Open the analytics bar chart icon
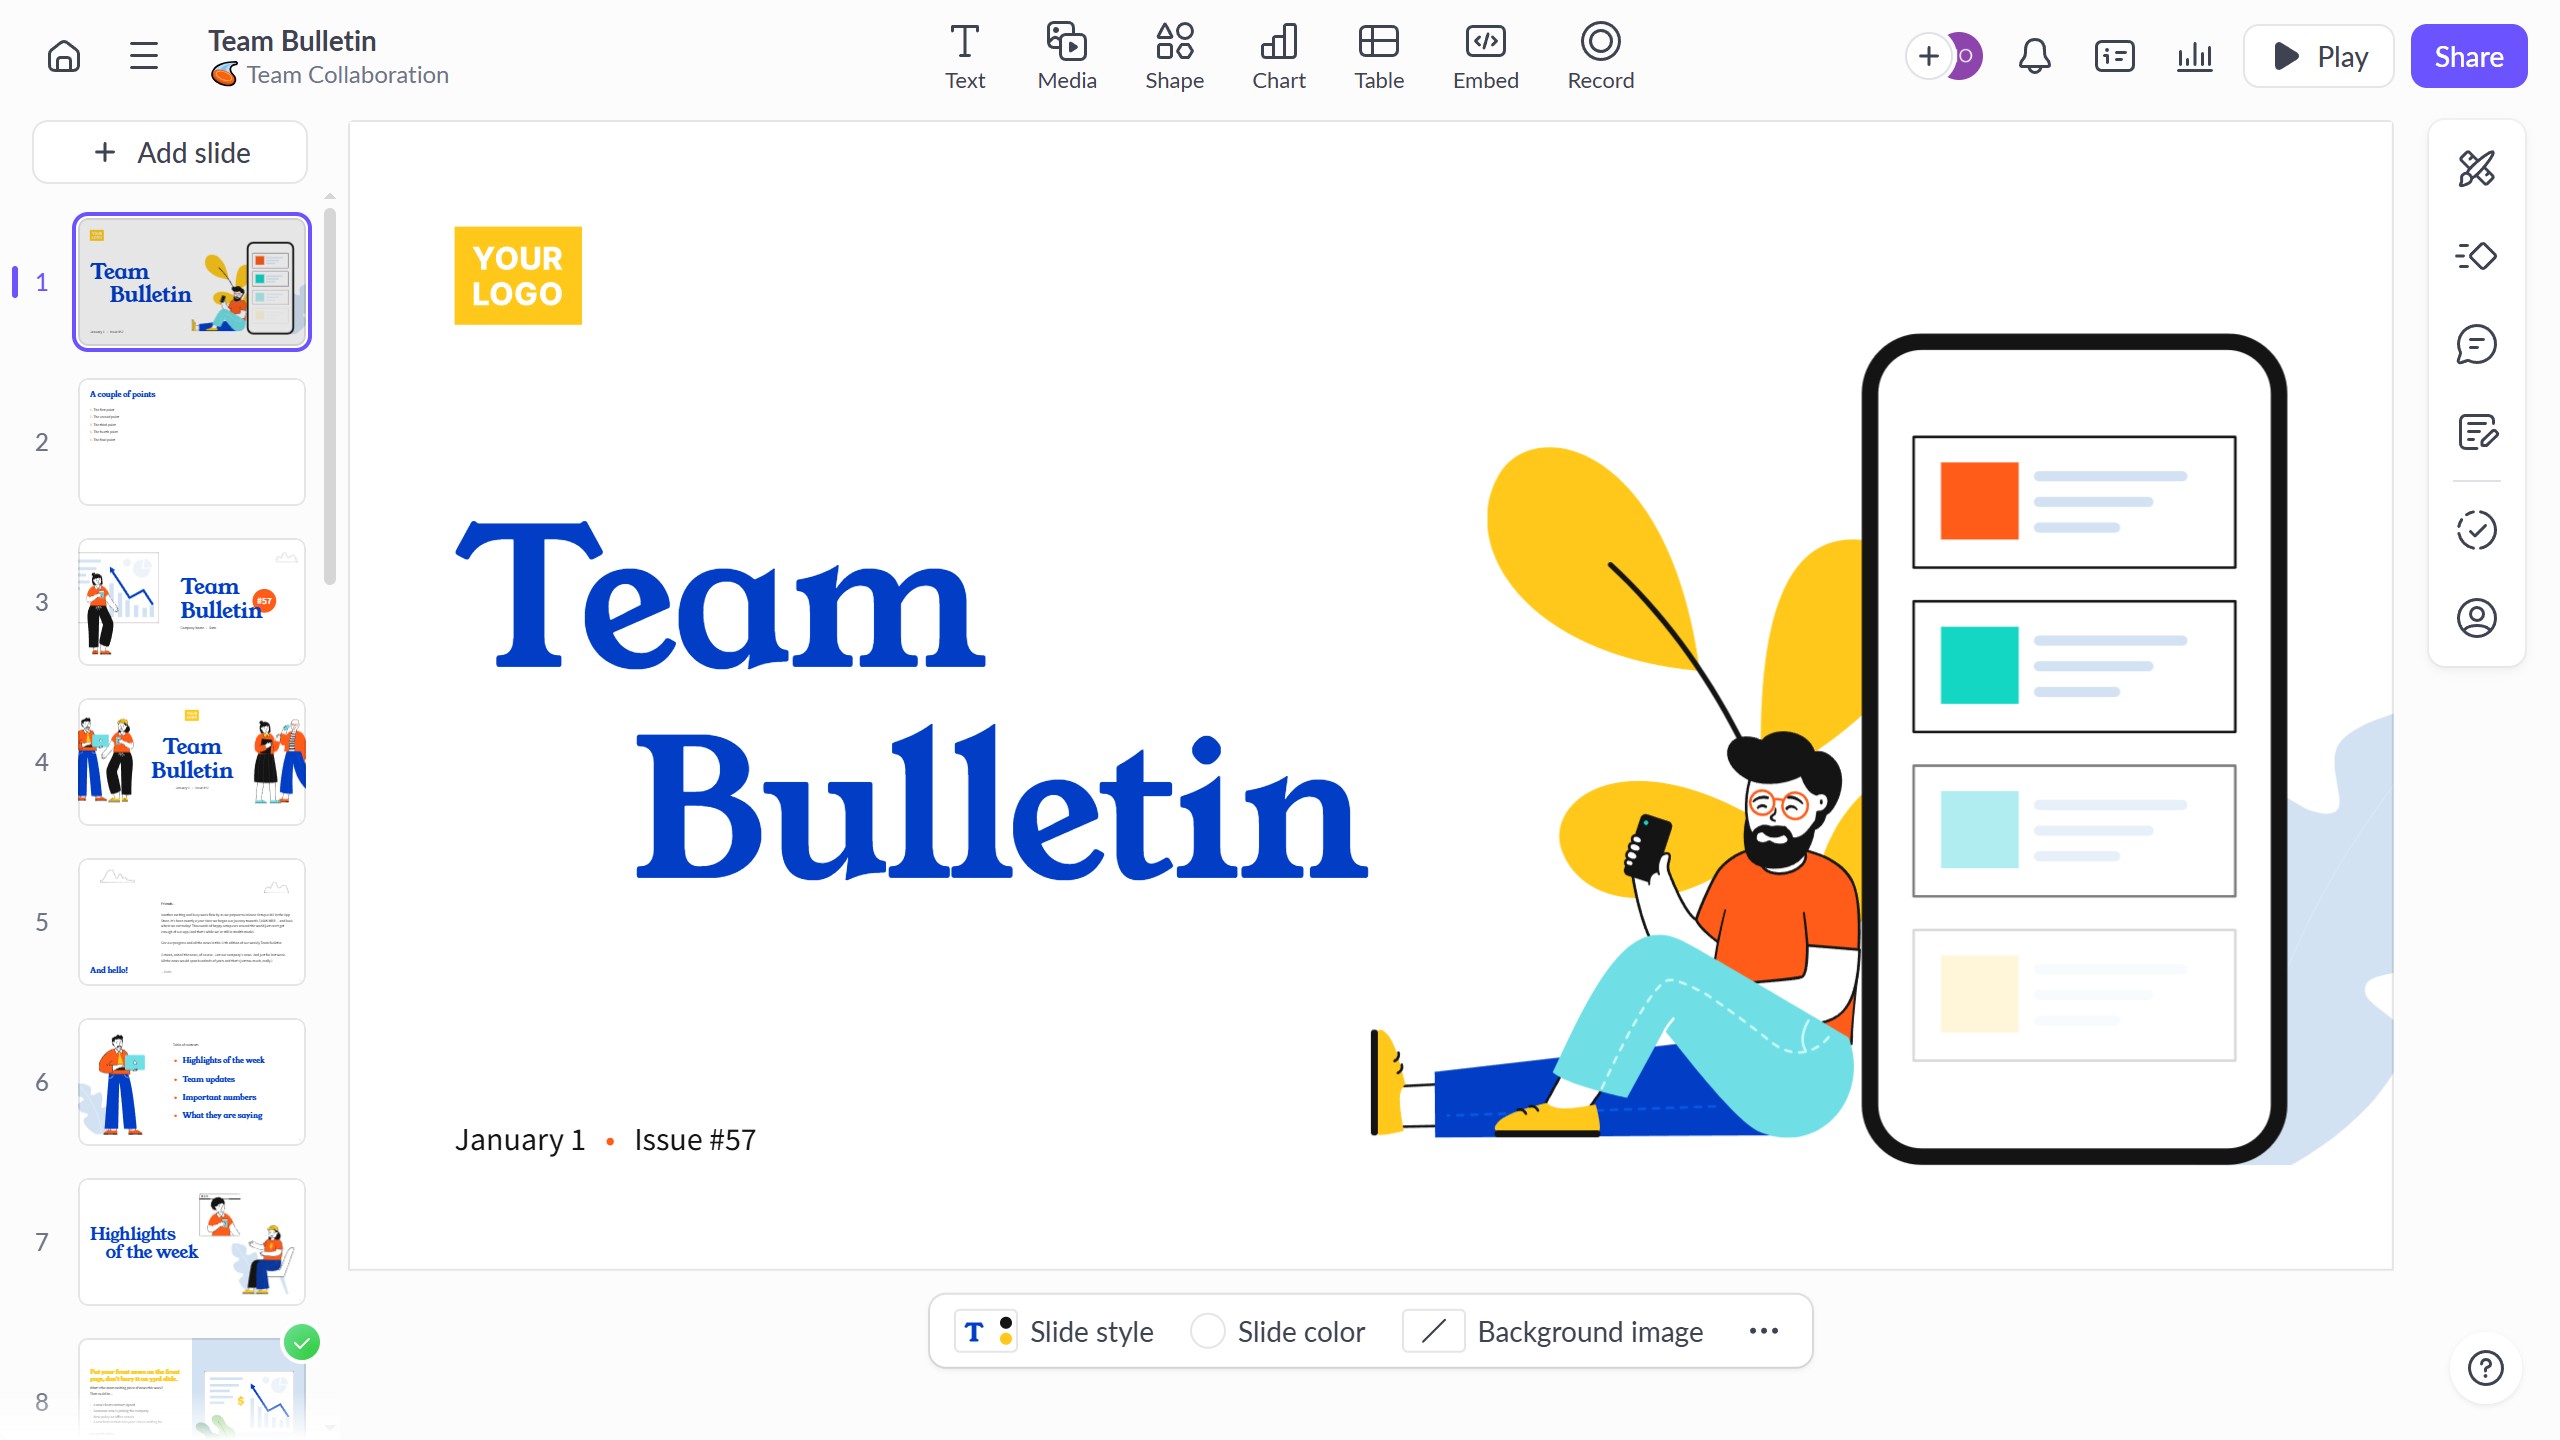 tap(2194, 56)
